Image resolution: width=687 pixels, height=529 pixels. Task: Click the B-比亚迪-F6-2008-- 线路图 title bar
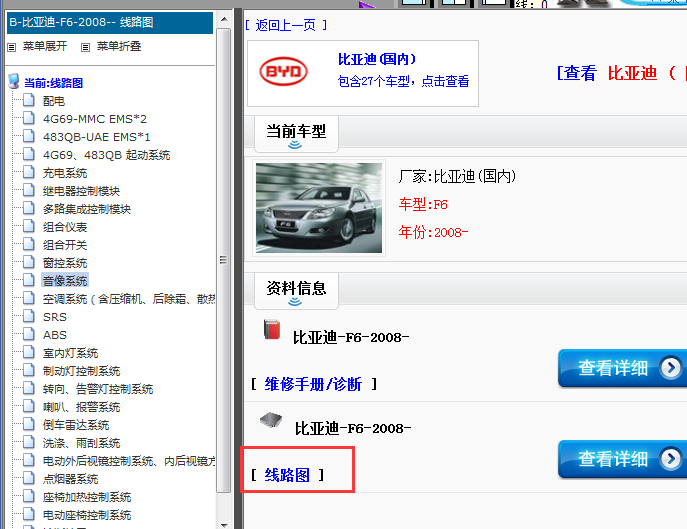[110, 22]
